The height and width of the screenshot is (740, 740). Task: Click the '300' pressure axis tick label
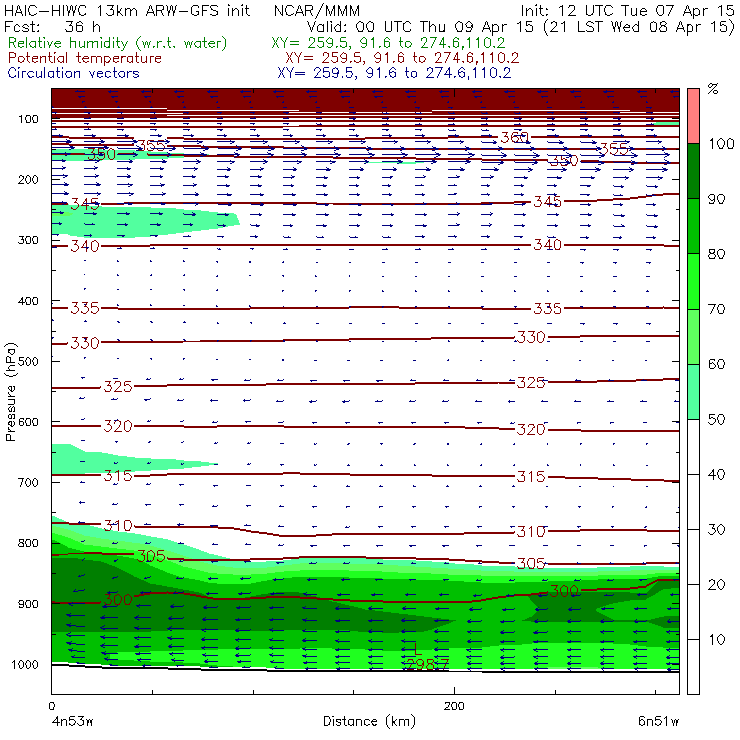point(28,240)
